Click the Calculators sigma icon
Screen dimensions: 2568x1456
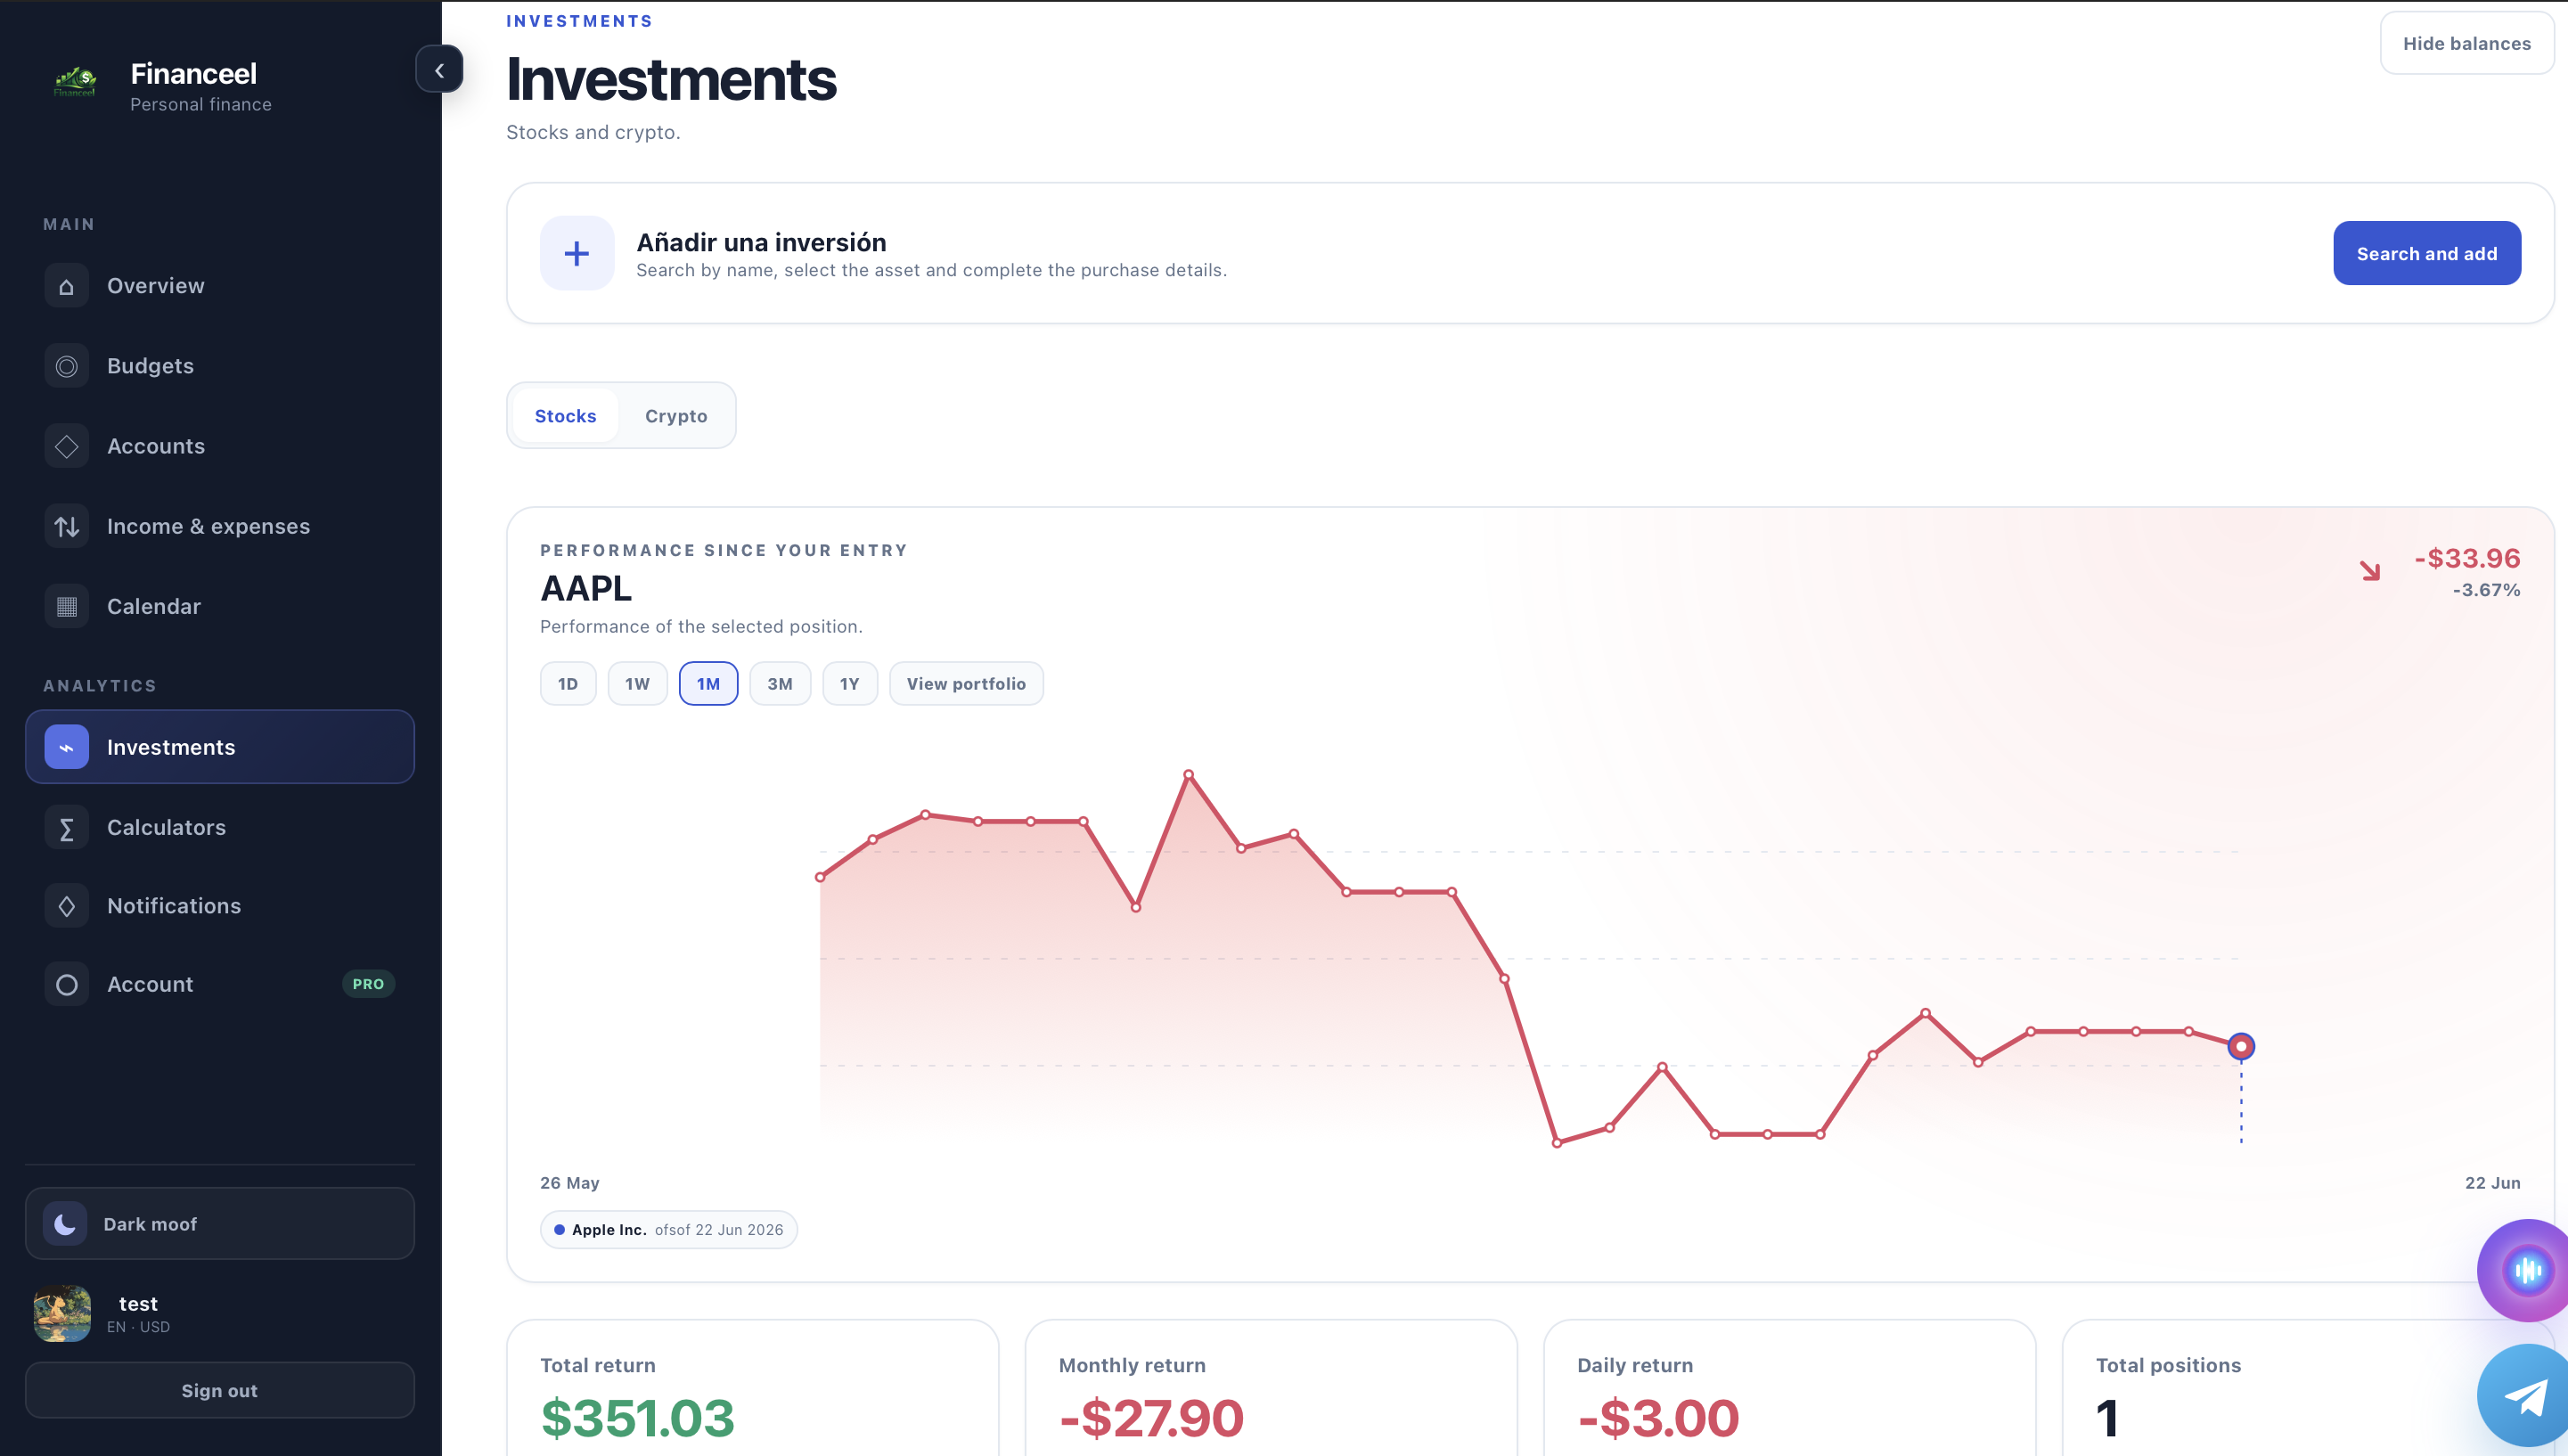(66, 827)
